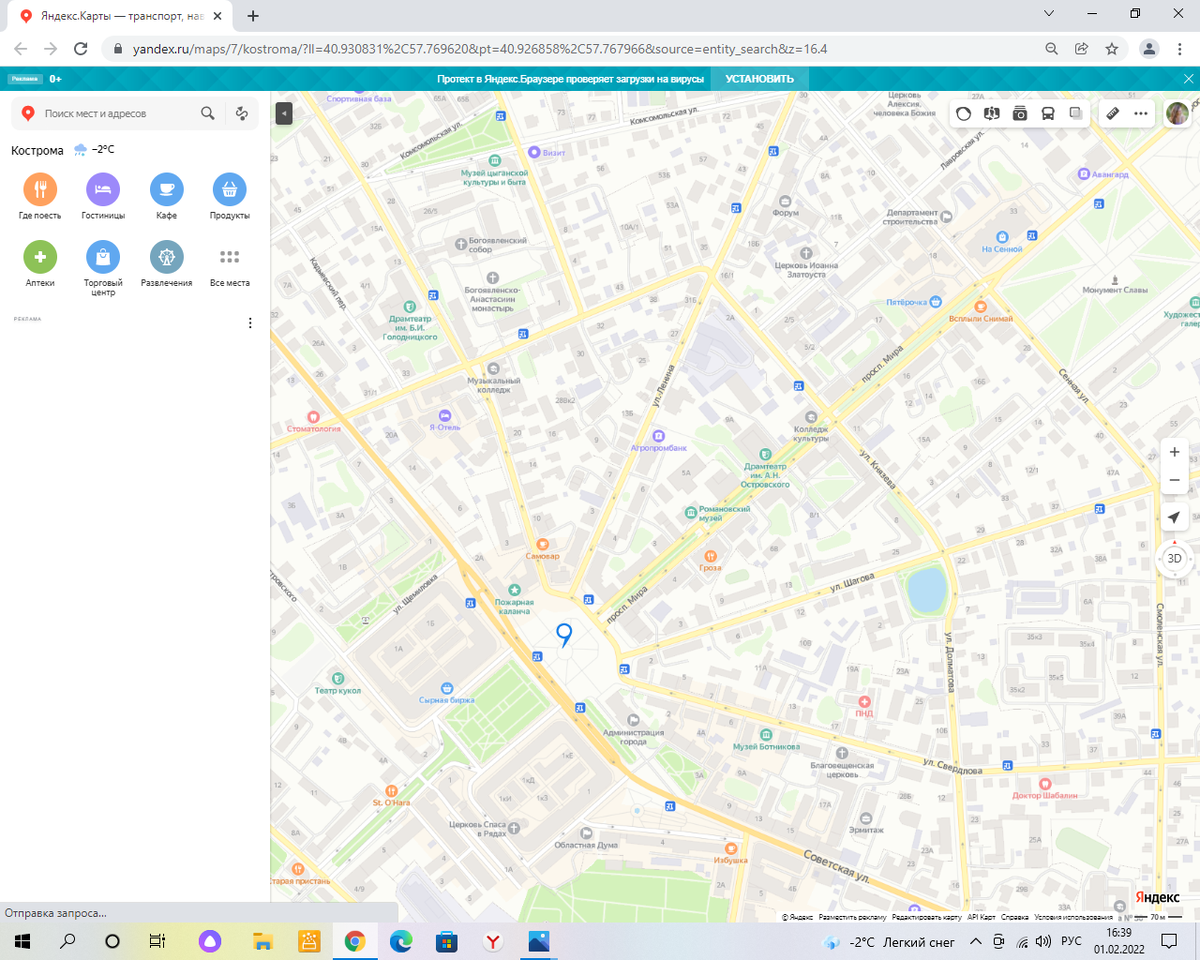Click the 'Авангард' marker
The width and height of the screenshot is (1200, 960).
pyautogui.click(x=1083, y=174)
